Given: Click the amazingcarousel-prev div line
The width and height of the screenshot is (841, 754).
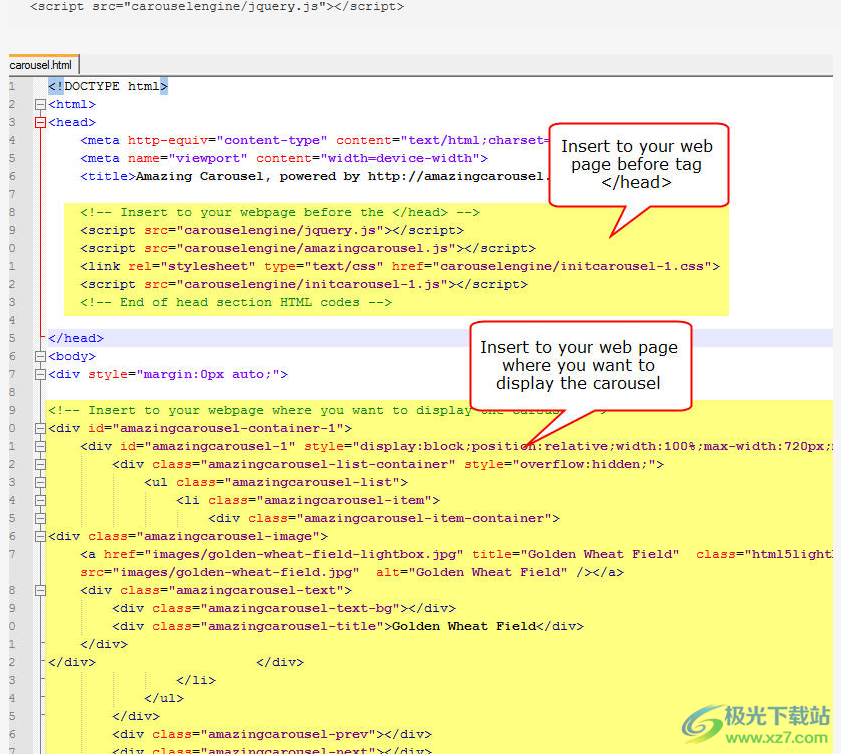Looking at the screenshot, I should [x=272, y=734].
